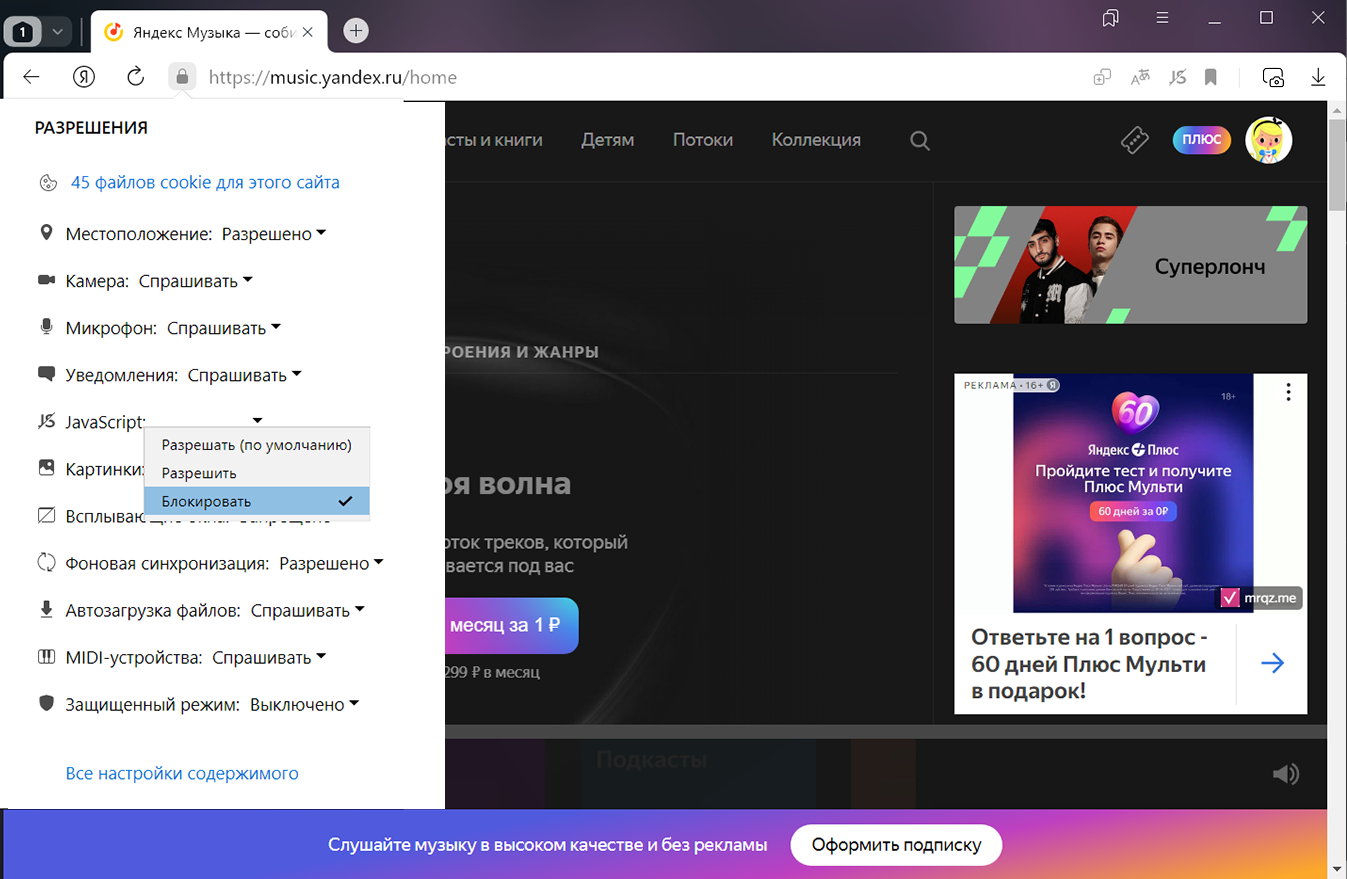
Task: Expand the Местоположение permission dropdown
Action: click(x=274, y=234)
